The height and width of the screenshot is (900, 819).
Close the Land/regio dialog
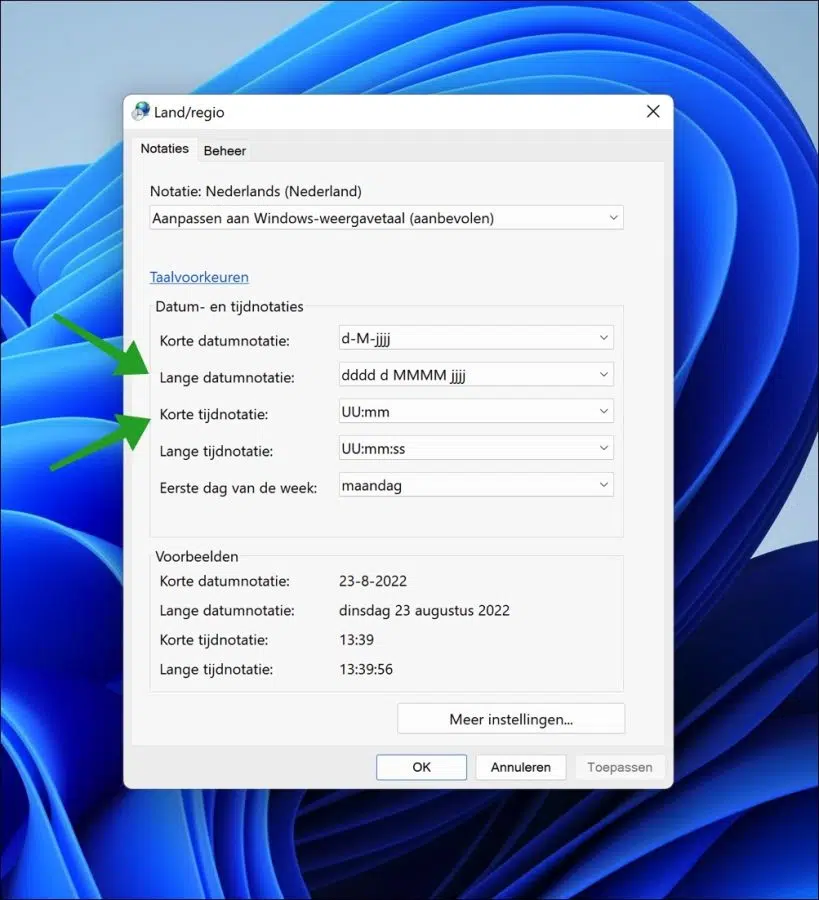click(653, 111)
